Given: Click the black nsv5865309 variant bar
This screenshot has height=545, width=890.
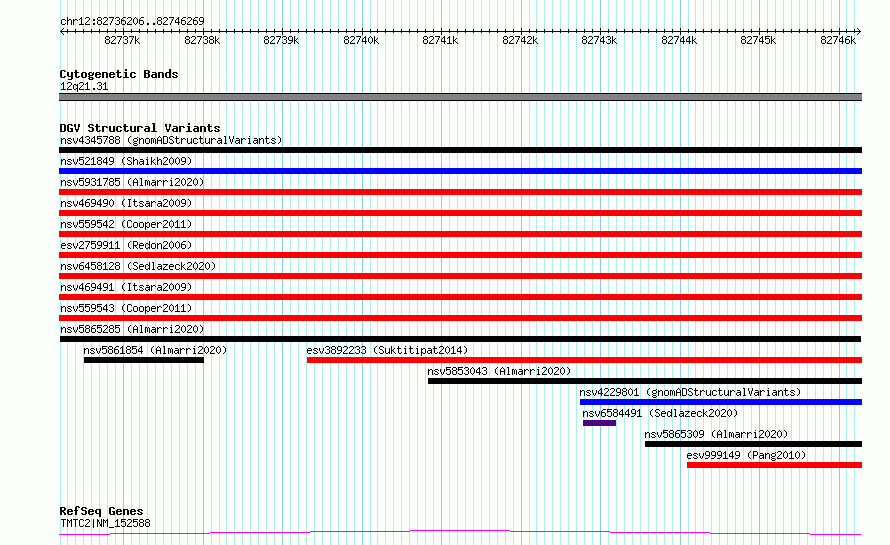Looking at the screenshot, I should coord(753,444).
